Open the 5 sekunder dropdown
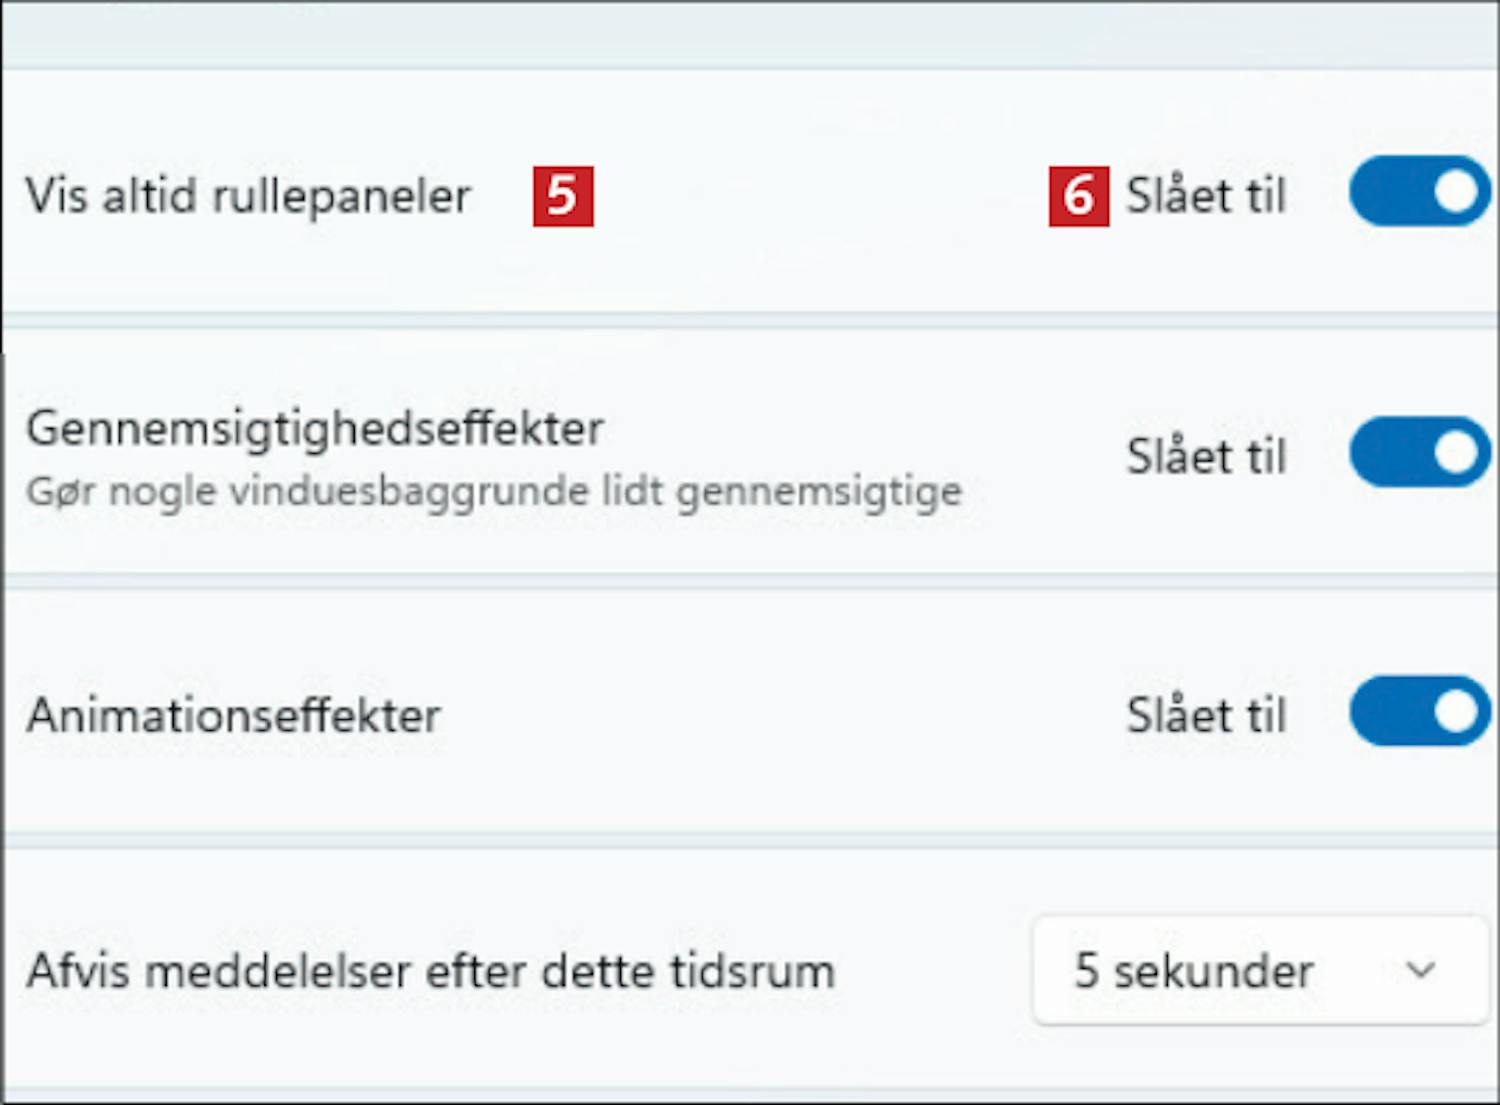1500x1105 pixels. [1259, 970]
